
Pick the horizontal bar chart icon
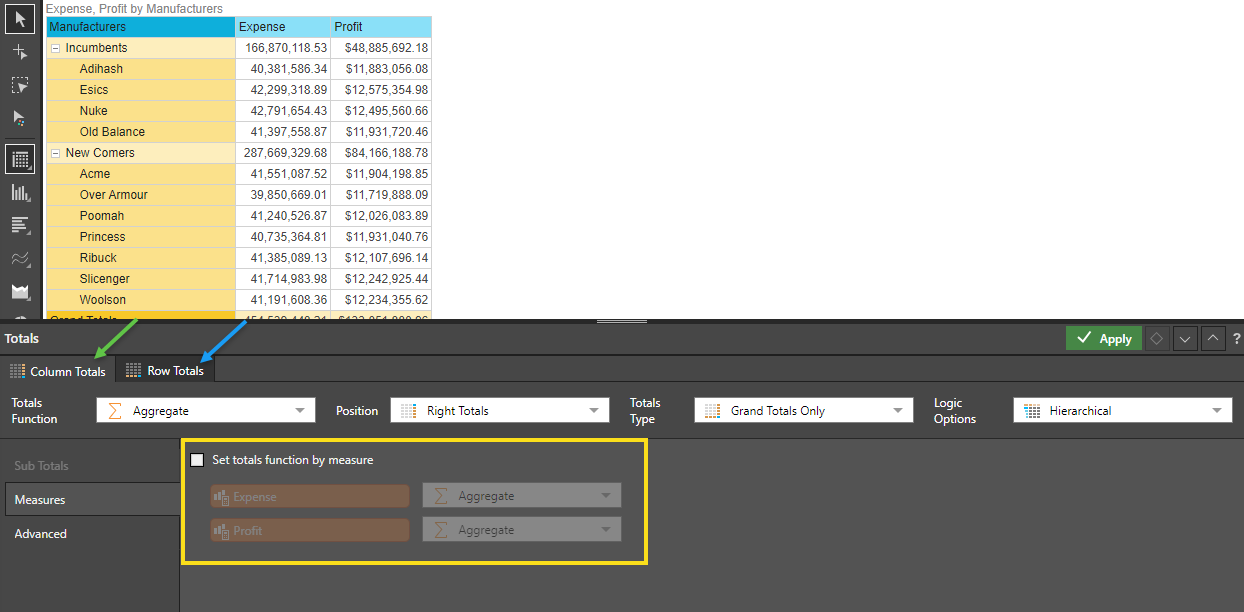click(x=19, y=225)
